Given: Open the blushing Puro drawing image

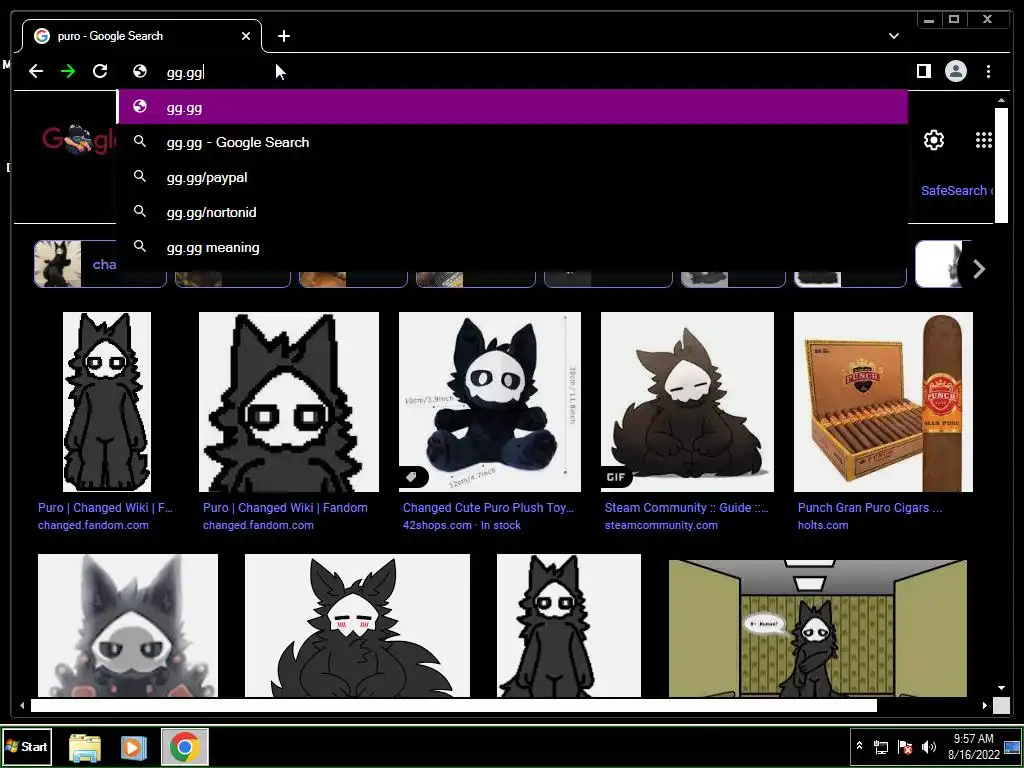Looking at the screenshot, I should [x=357, y=626].
